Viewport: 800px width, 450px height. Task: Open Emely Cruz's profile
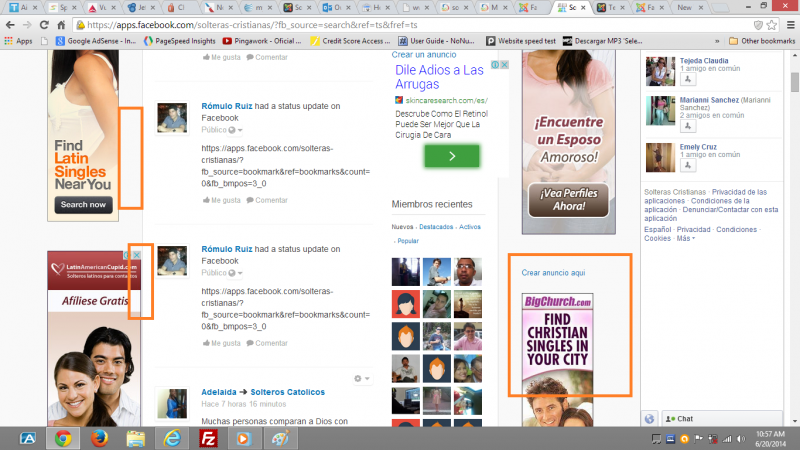point(698,147)
